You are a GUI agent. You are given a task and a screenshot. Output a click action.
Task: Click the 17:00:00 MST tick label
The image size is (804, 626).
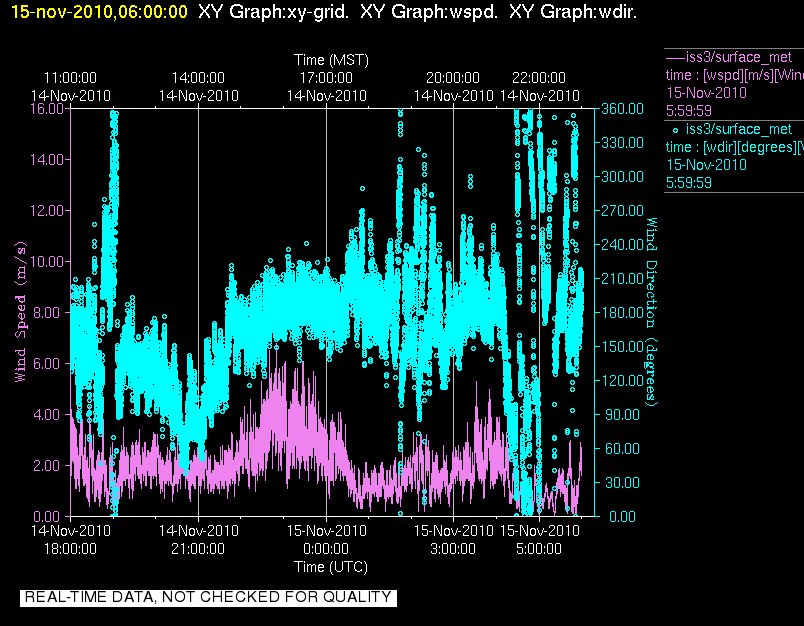pyautogui.click(x=326, y=78)
